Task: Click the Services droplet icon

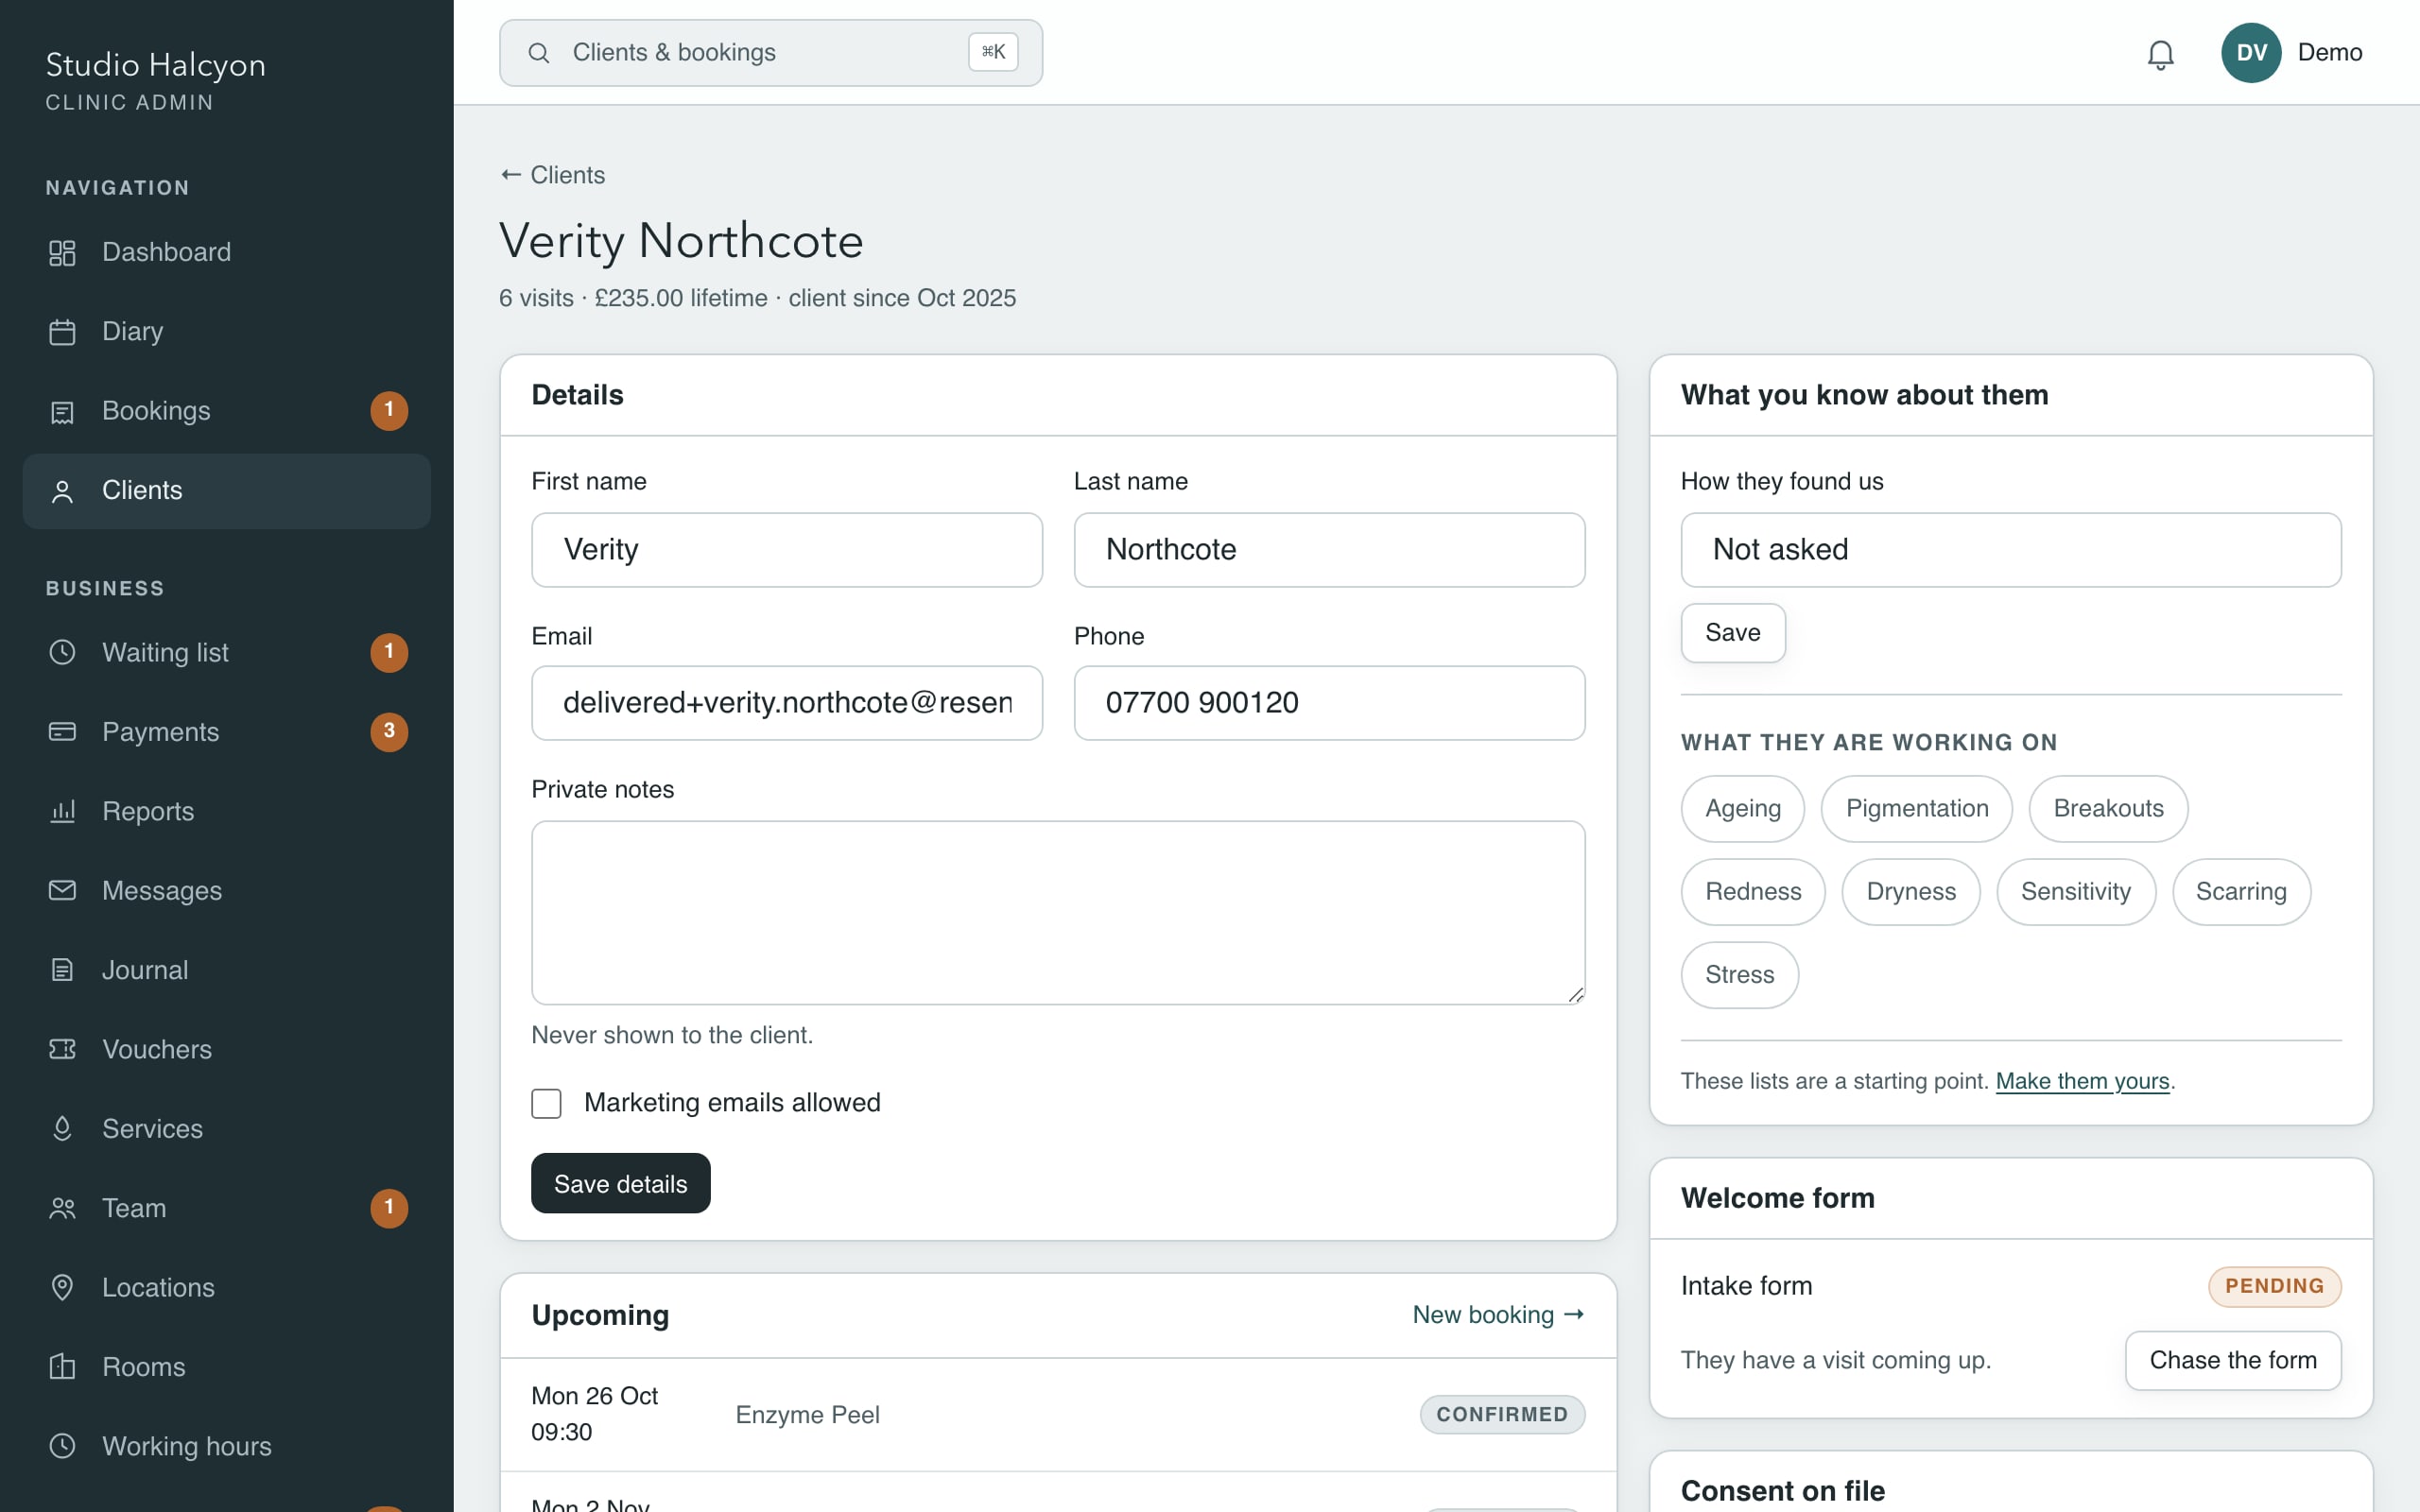Action: pos(62,1128)
